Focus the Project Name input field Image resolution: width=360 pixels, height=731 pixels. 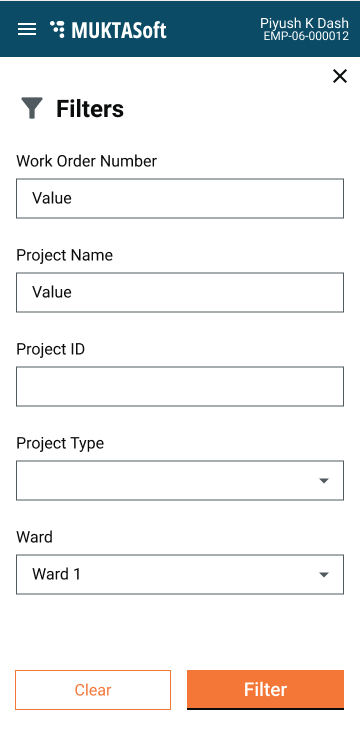click(x=180, y=292)
